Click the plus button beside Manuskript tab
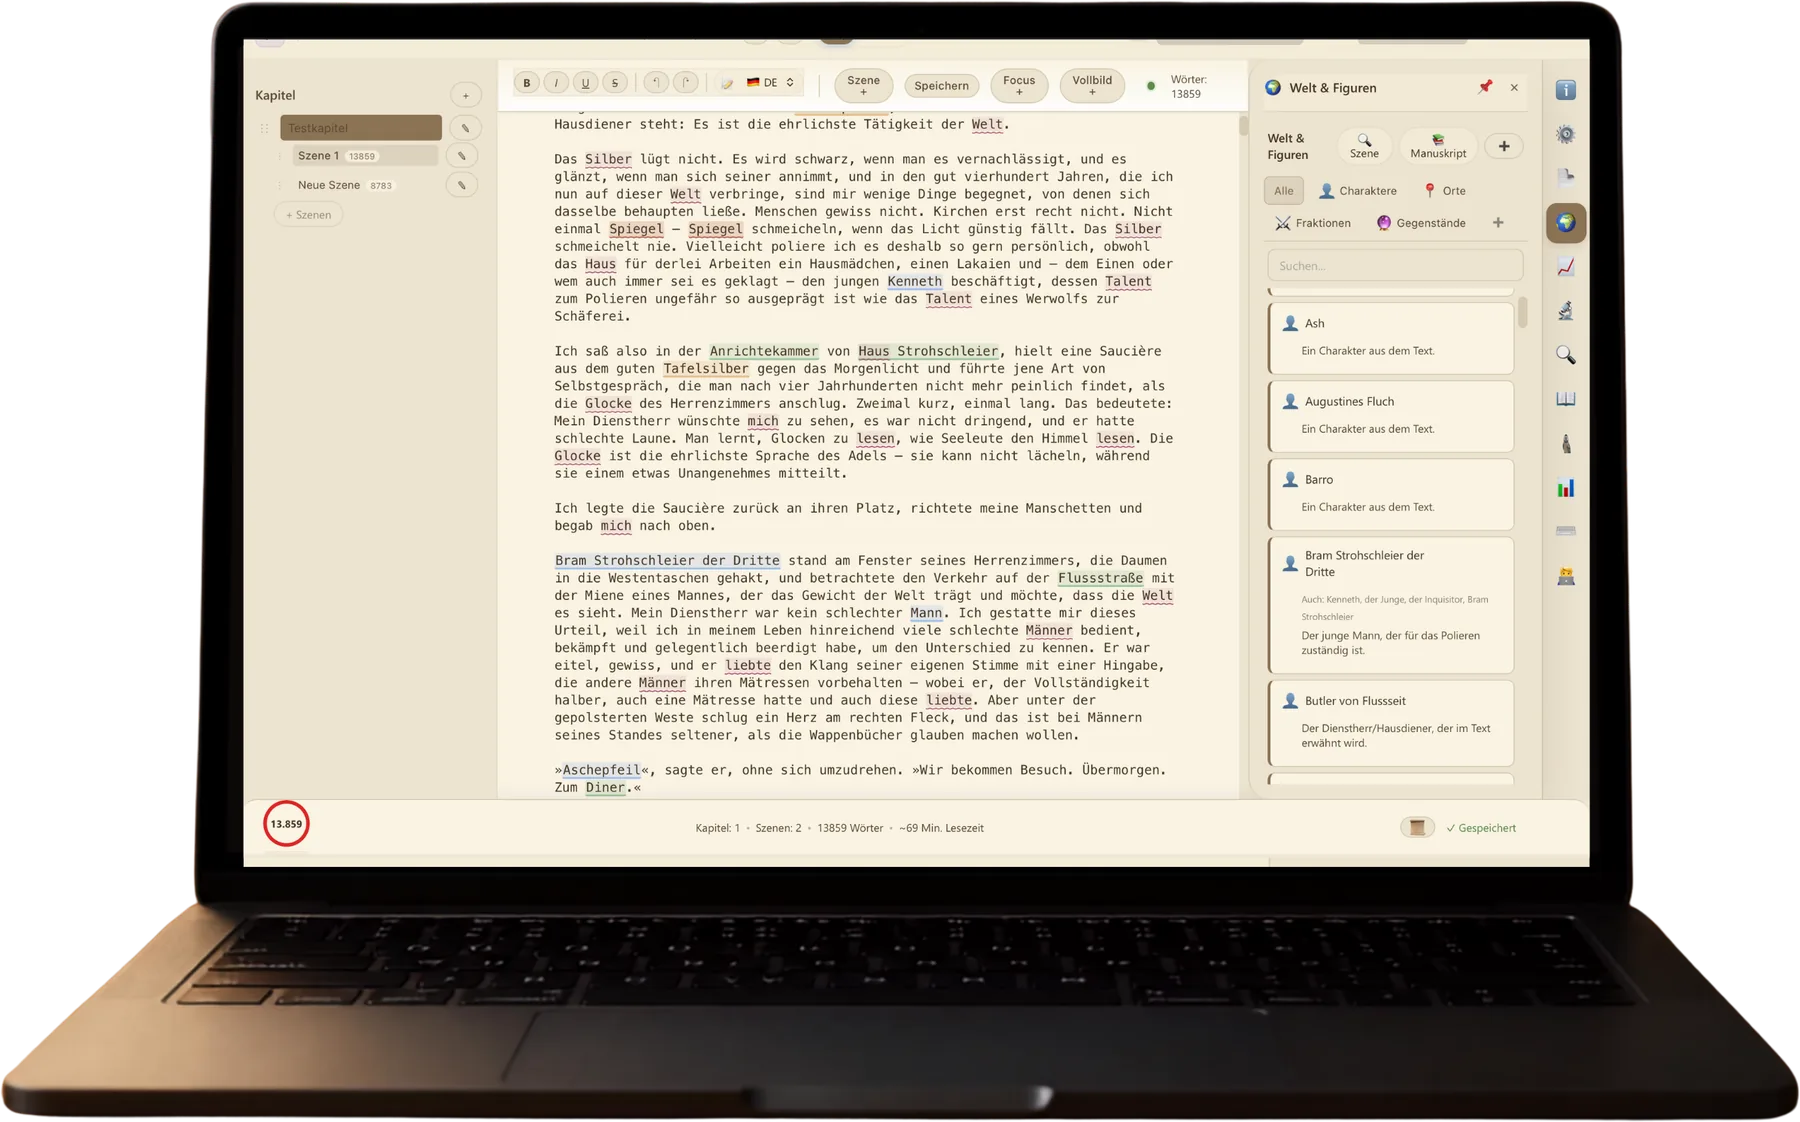 [x=1504, y=146]
